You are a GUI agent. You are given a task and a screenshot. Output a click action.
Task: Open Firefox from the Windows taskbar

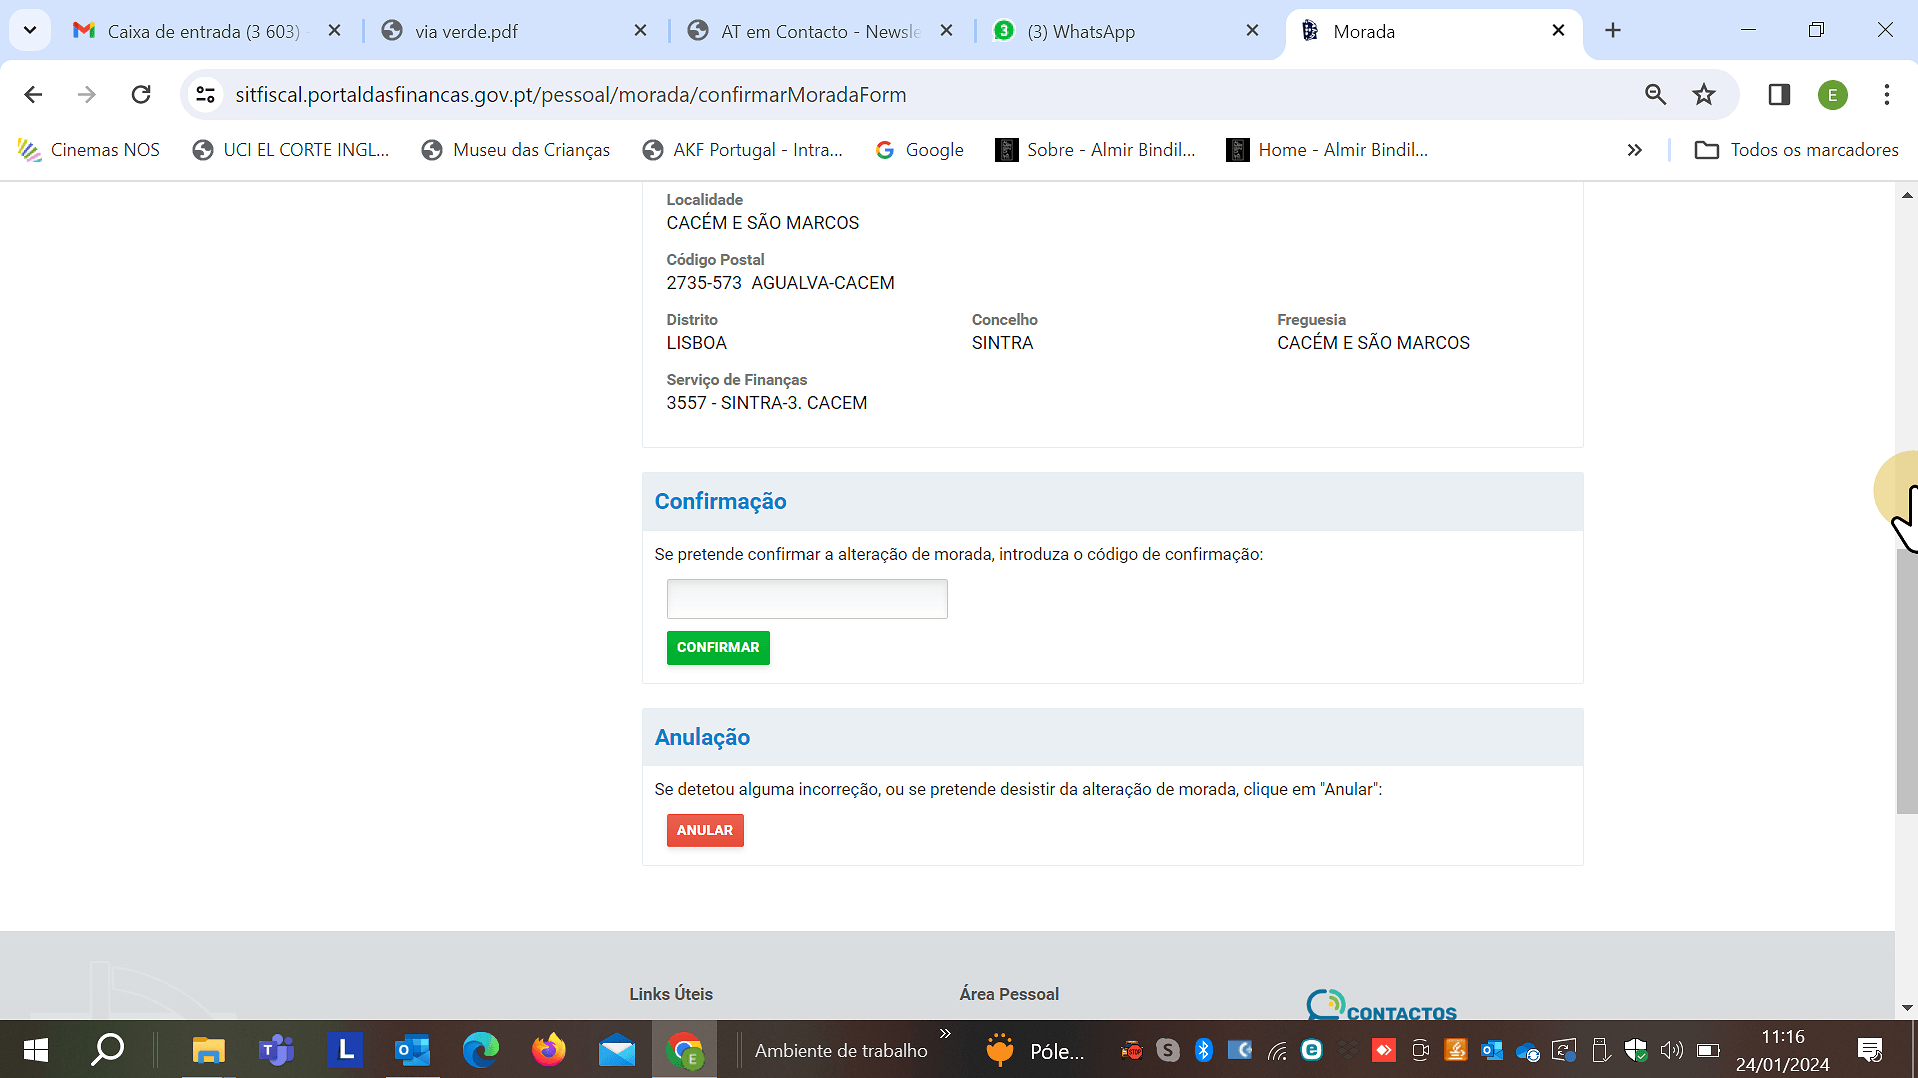pyautogui.click(x=548, y=1050)
